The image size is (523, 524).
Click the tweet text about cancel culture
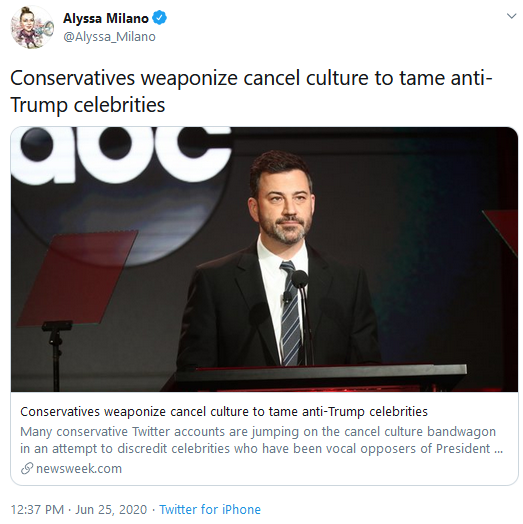pos(251,91)
